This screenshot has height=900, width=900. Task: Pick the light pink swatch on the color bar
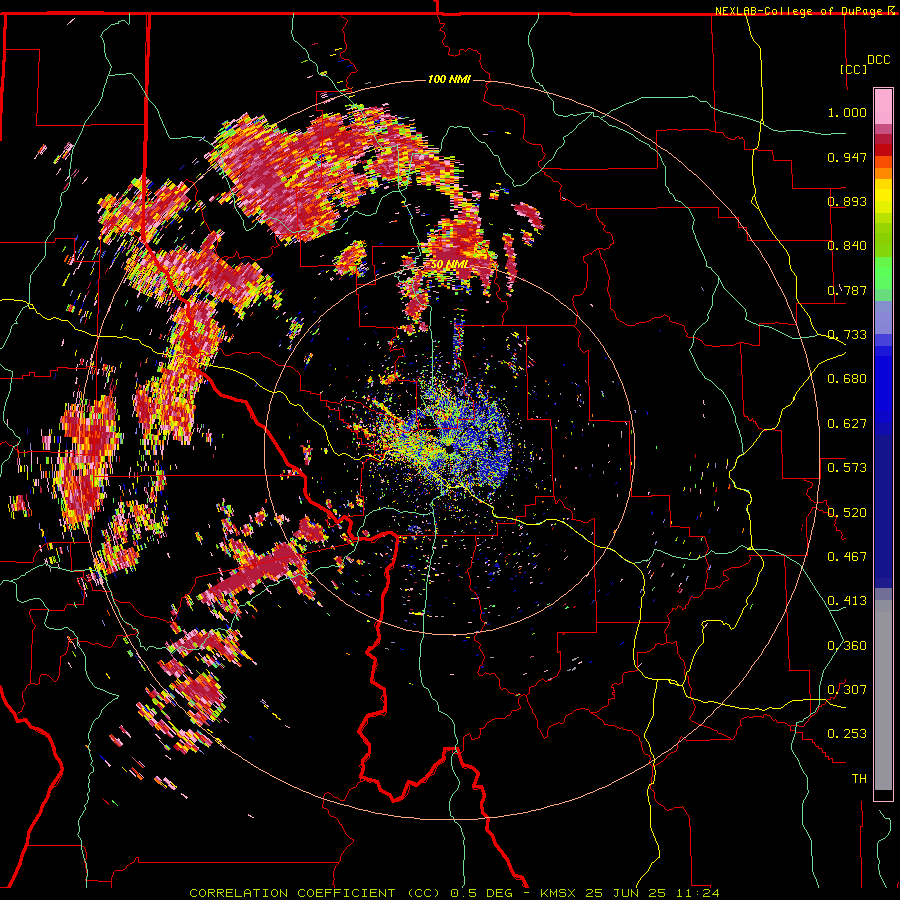click(883, 106)
